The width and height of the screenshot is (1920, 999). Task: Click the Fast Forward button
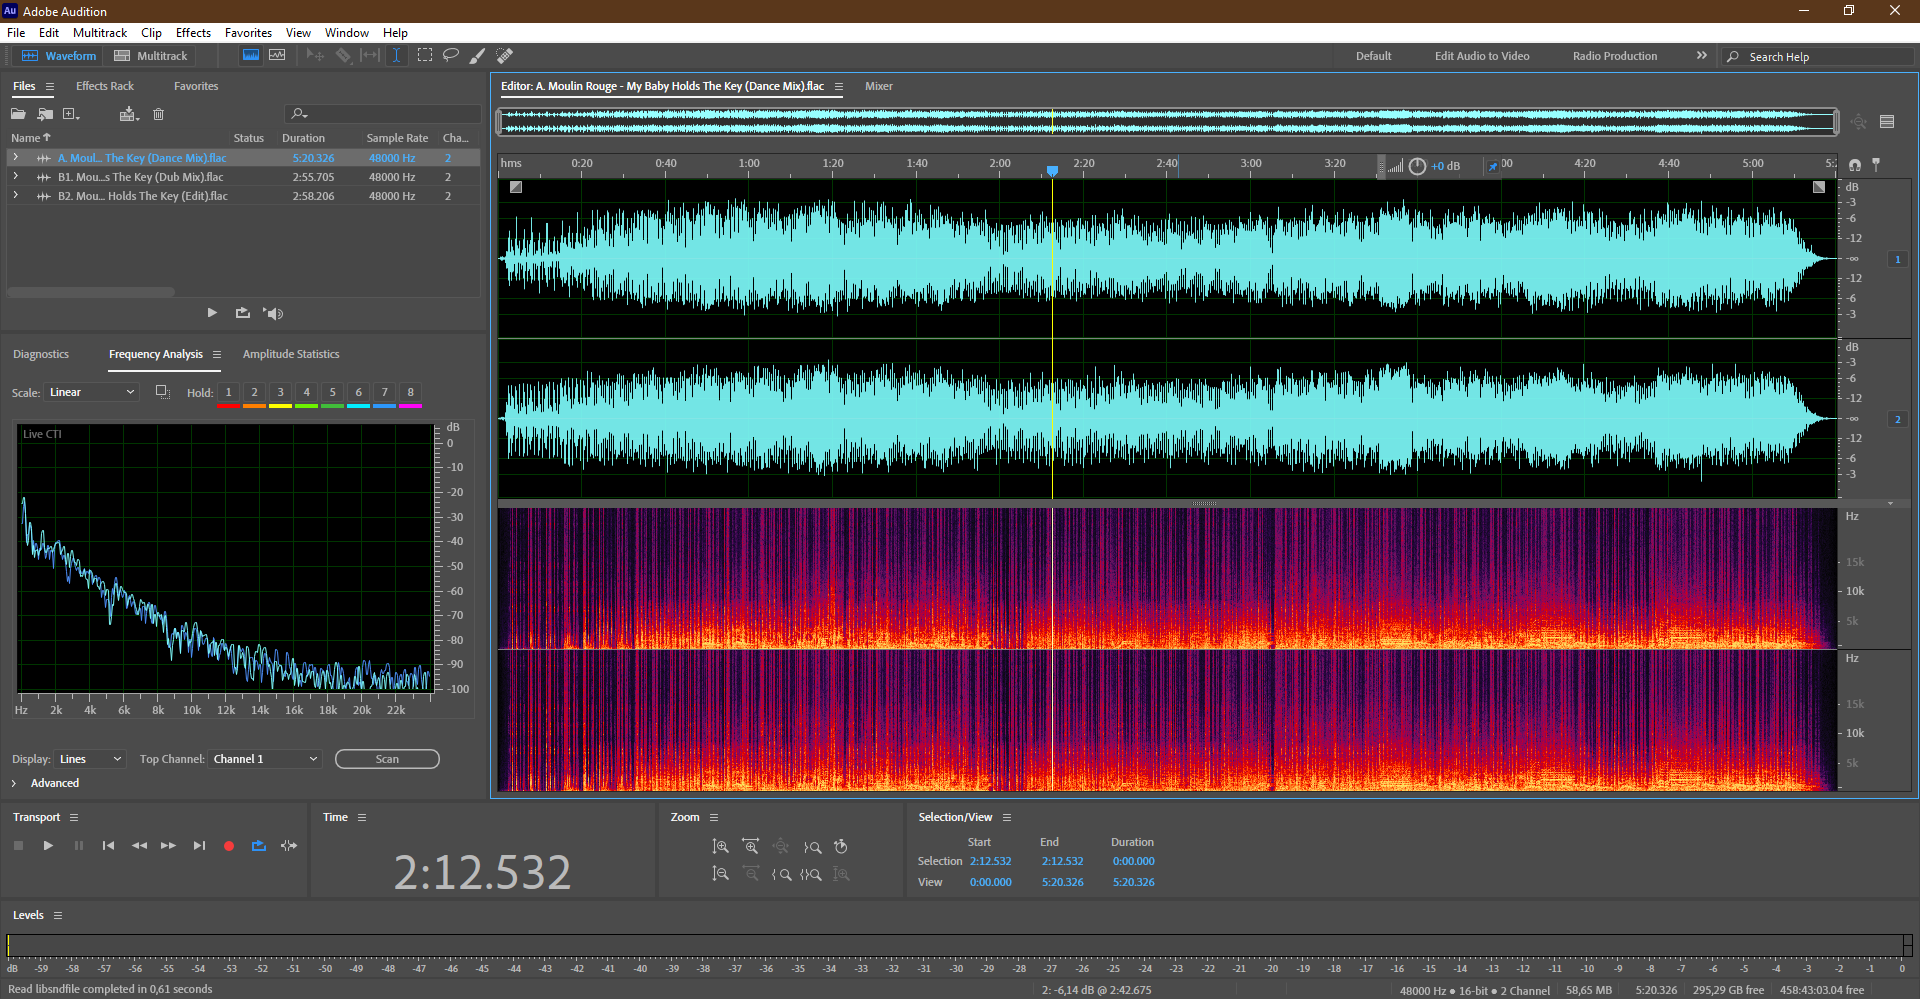168,846
